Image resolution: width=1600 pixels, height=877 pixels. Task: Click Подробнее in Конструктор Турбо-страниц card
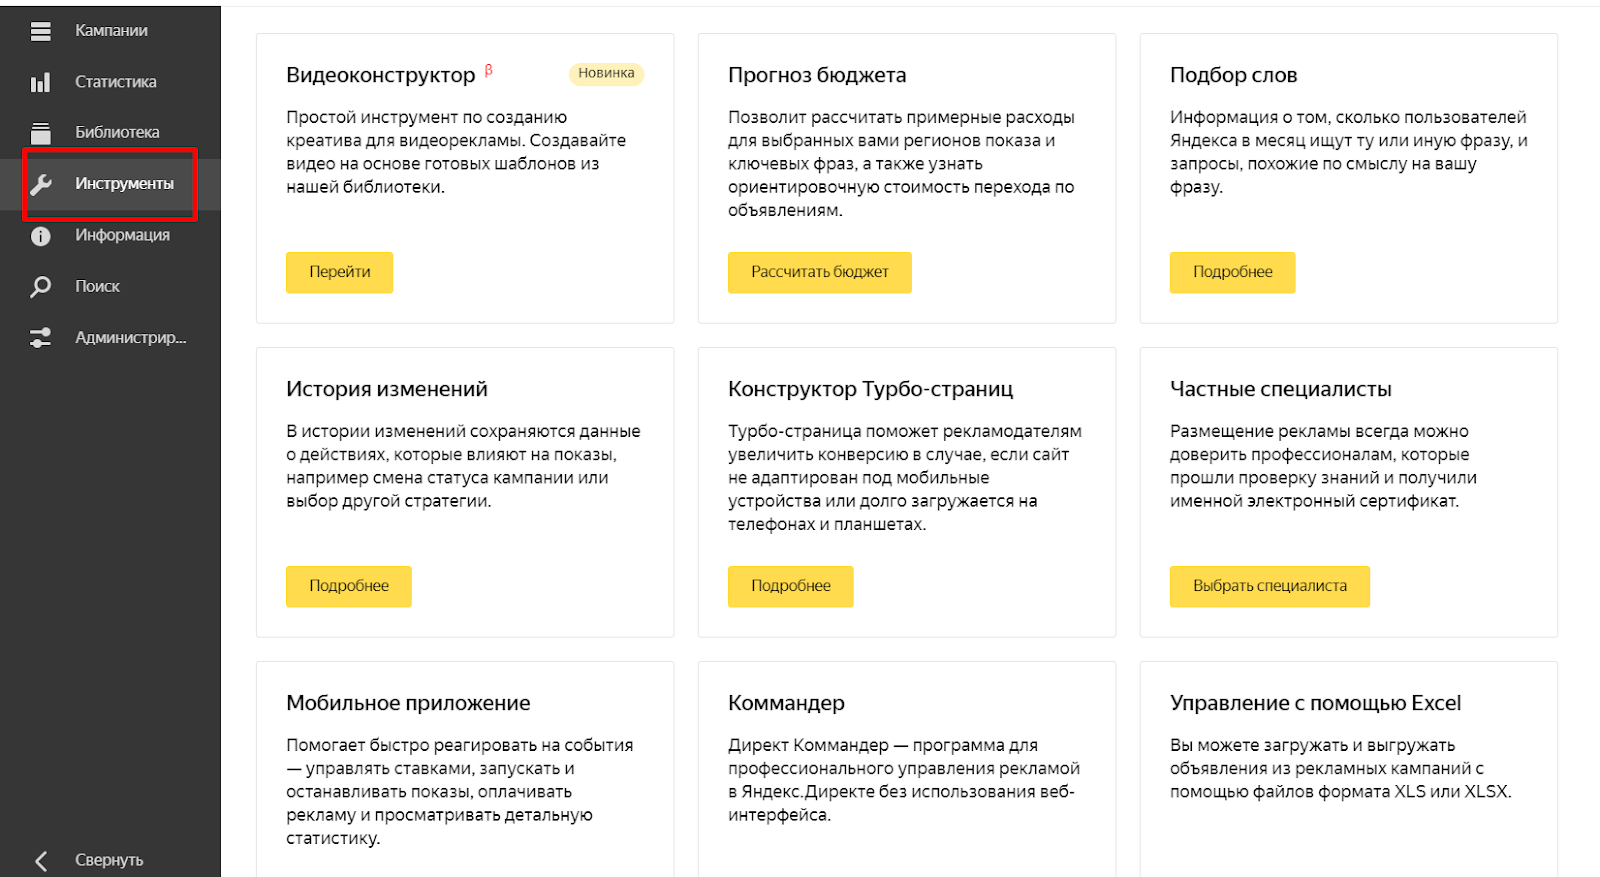790,586
